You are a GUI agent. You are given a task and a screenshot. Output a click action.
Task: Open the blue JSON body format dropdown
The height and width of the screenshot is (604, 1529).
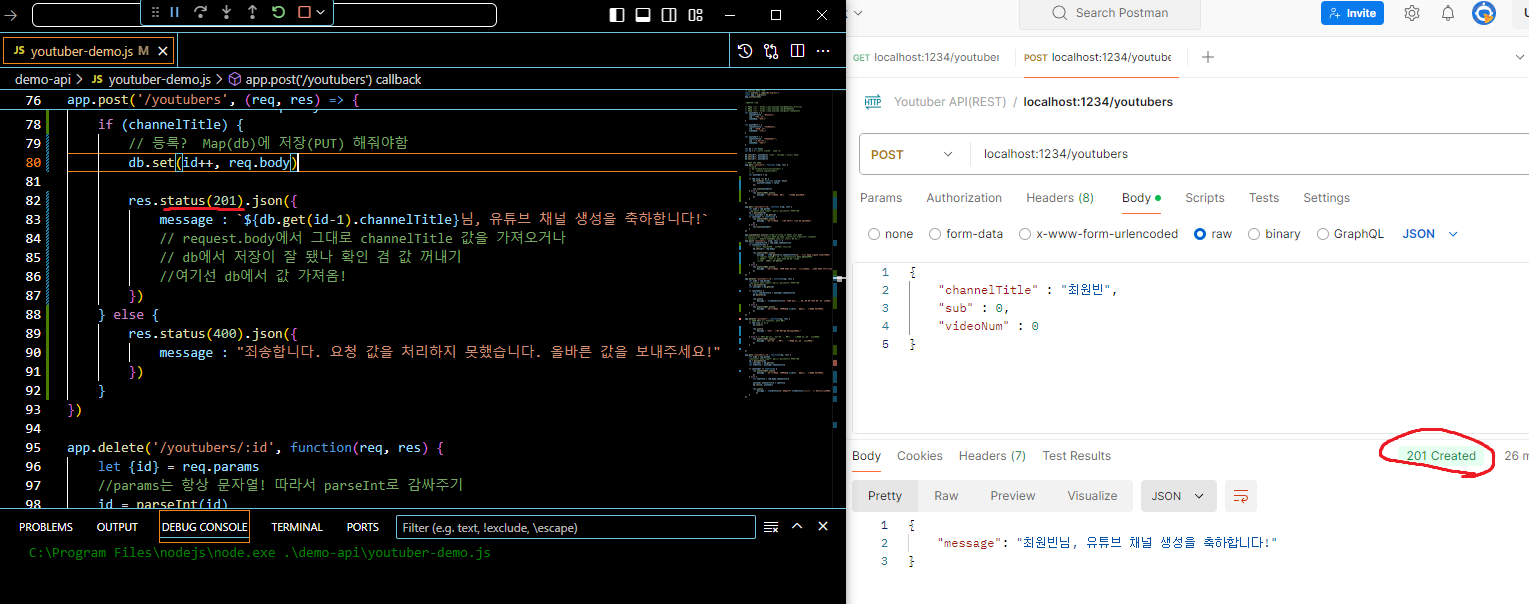pyautogui.click(x=1431, y=234)
